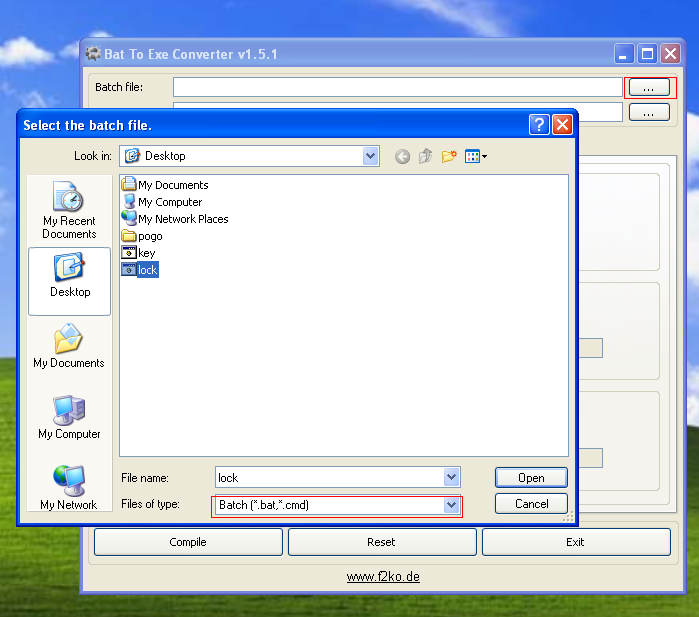Click the Go Back arrow icon
This screenshot has height=617, width=699.
click(402, 156)
